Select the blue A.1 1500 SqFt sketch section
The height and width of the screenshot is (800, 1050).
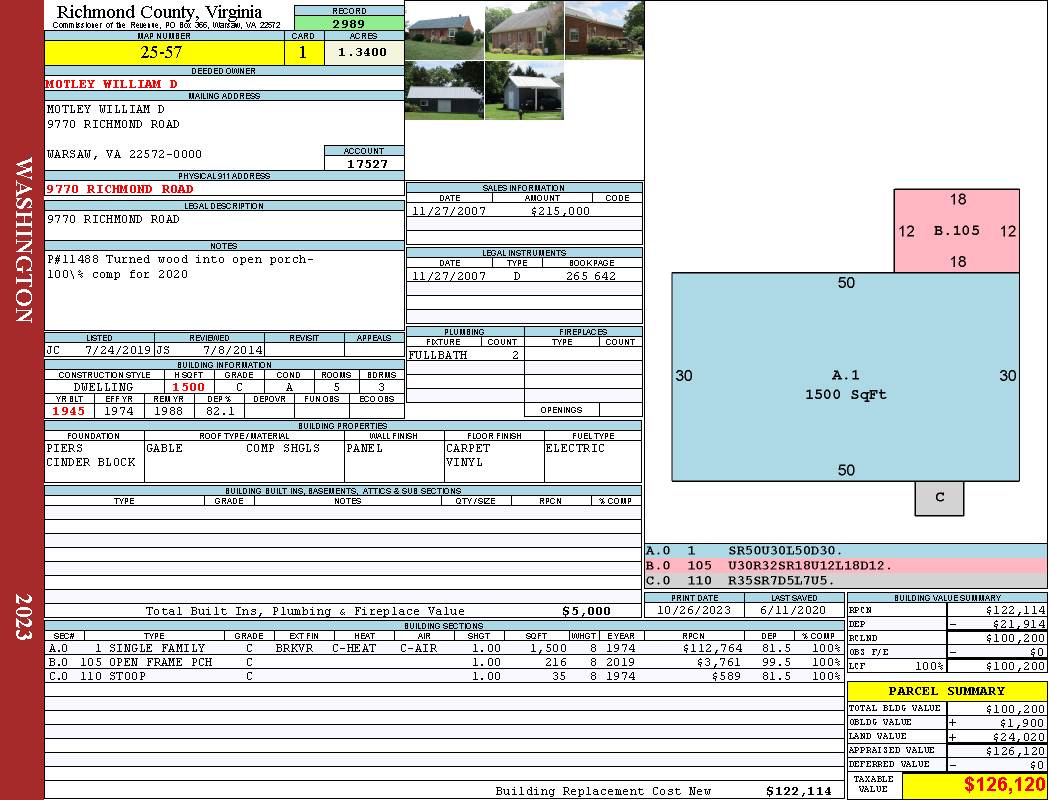(845, 377)
